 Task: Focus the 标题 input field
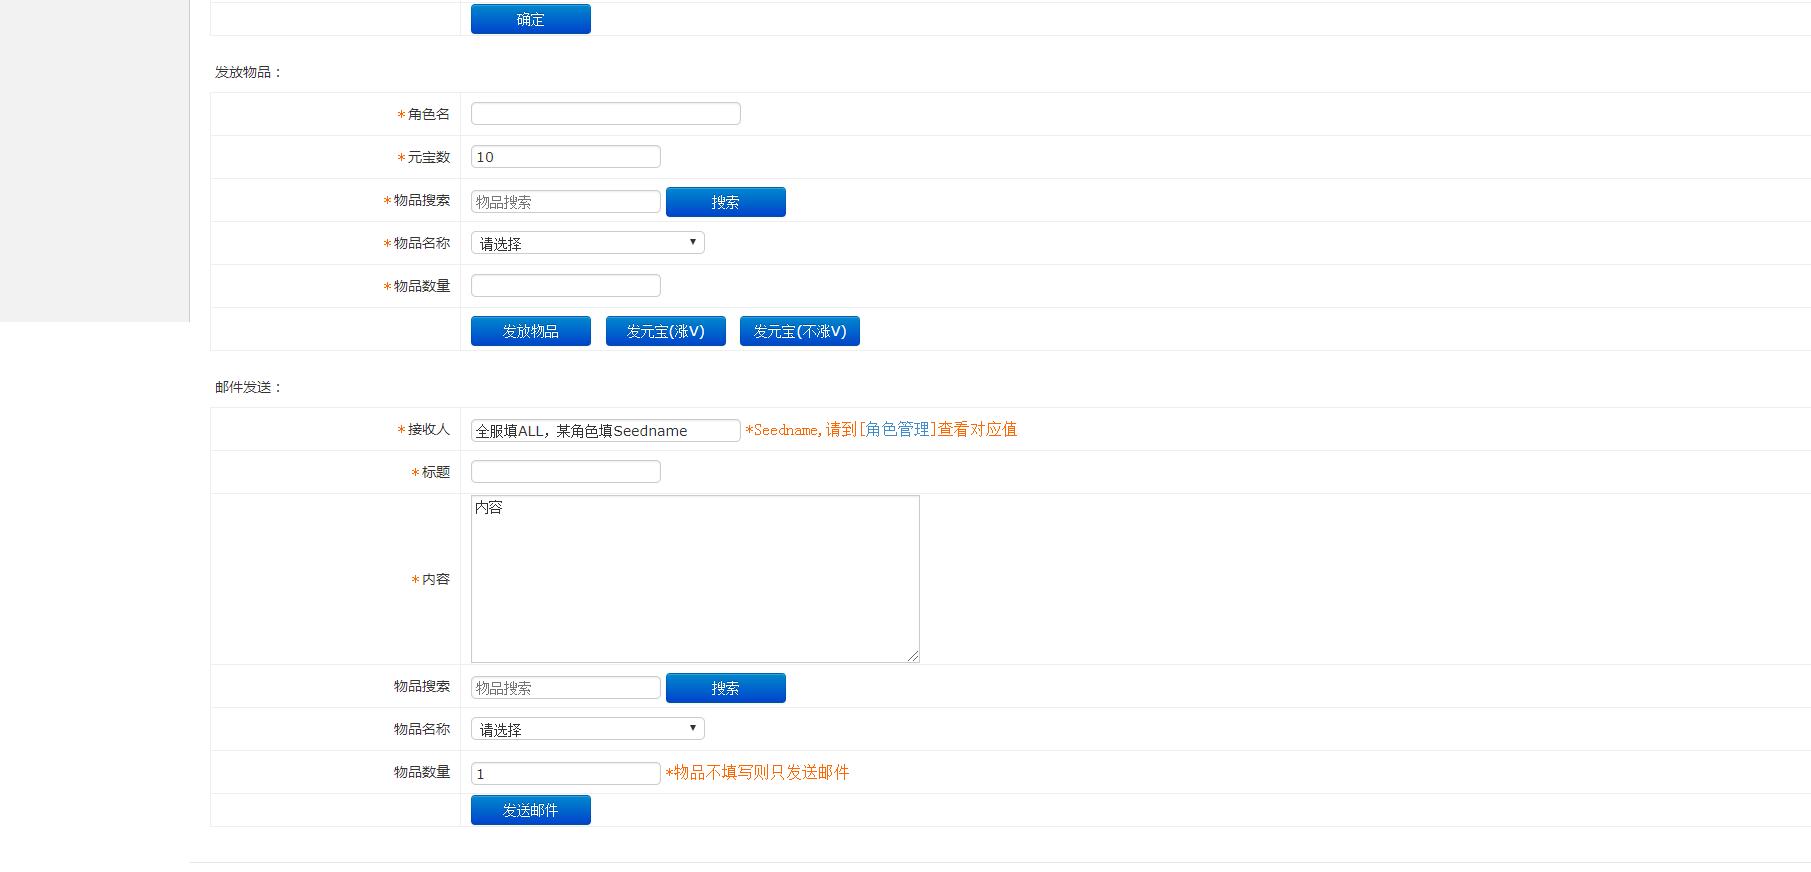coord(565,472)
